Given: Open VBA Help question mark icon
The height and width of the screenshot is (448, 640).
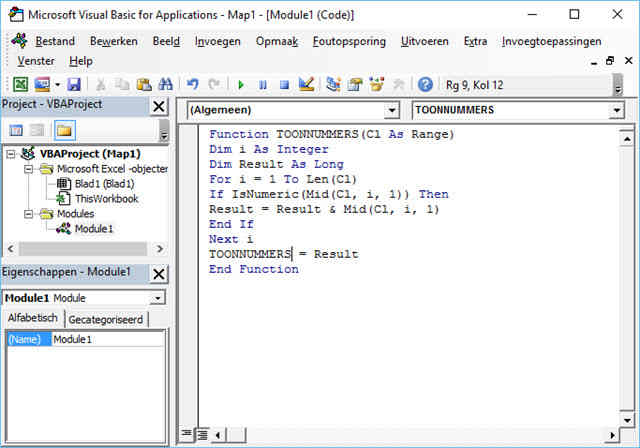Looking at the screenshot, I should pos(425,84).
